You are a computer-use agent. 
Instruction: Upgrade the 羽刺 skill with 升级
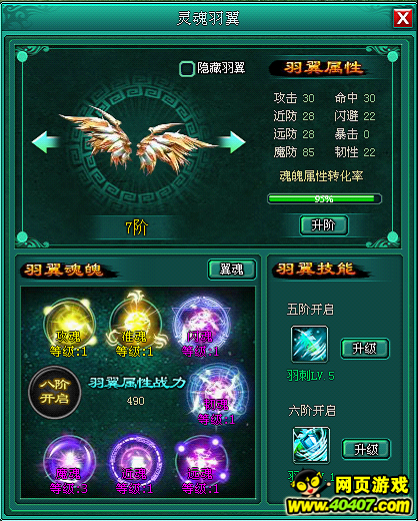(x=365, y=349)
